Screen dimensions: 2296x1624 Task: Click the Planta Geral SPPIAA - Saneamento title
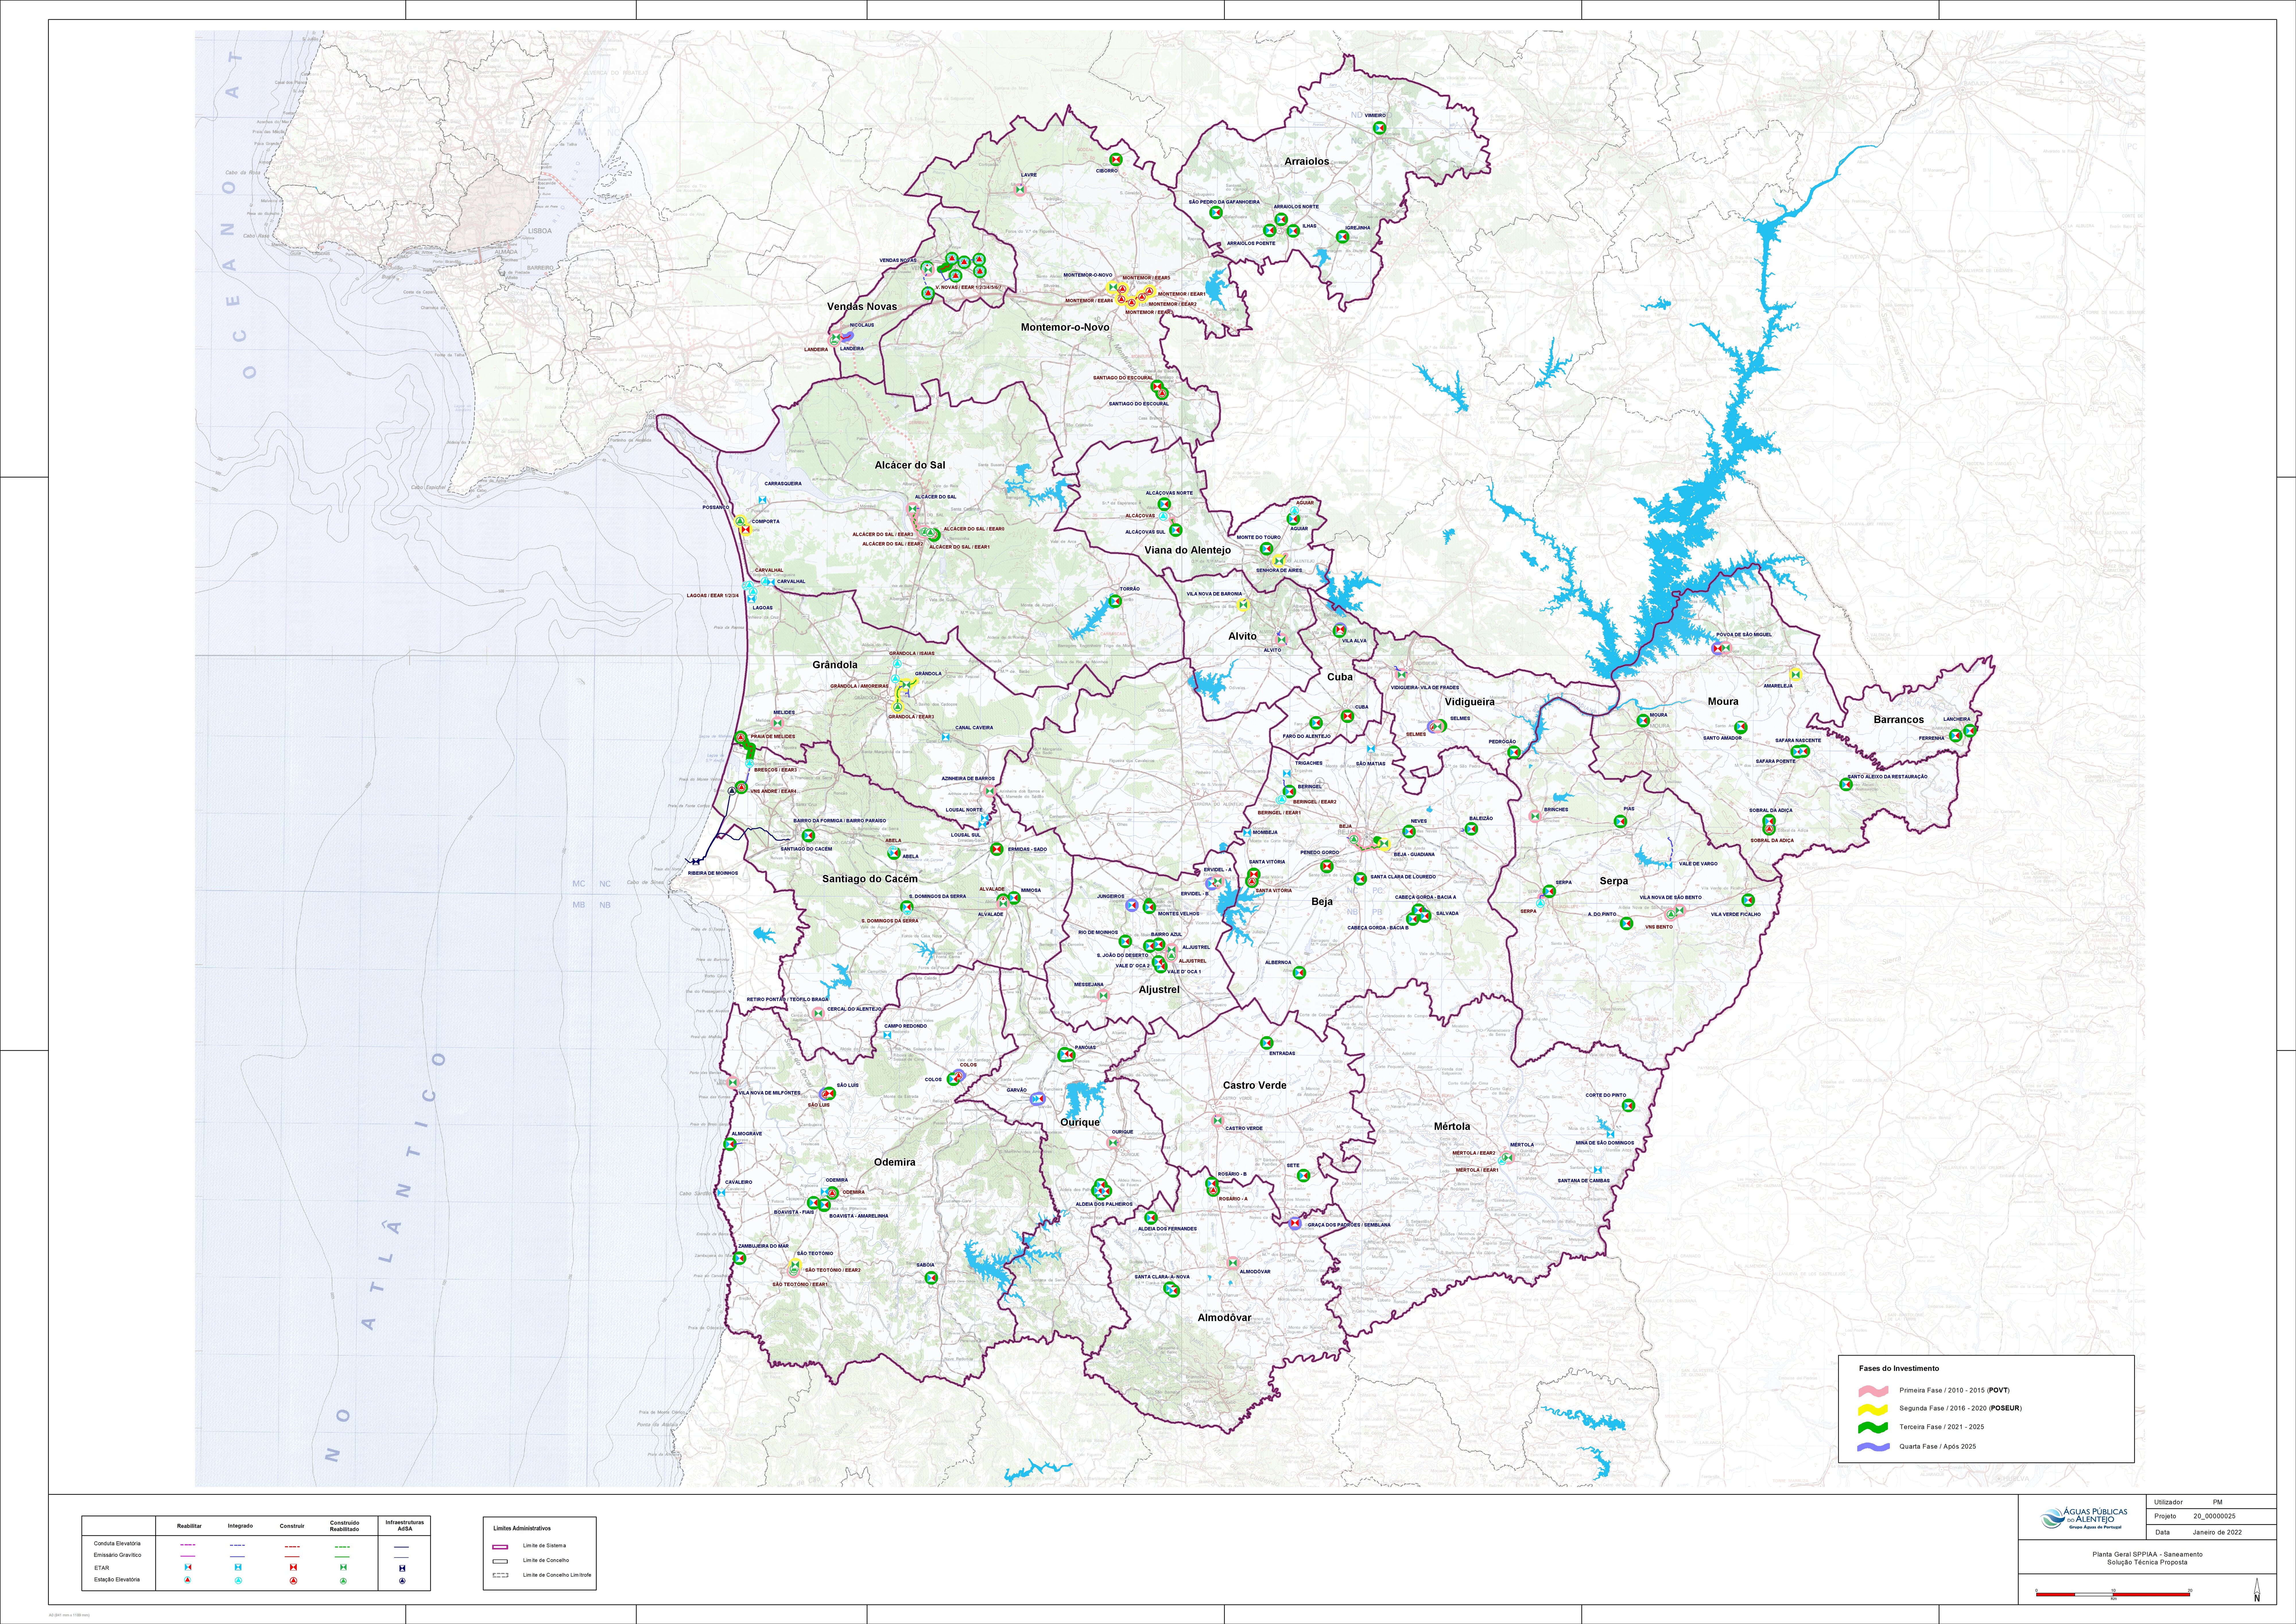tap(2148, 1554)
